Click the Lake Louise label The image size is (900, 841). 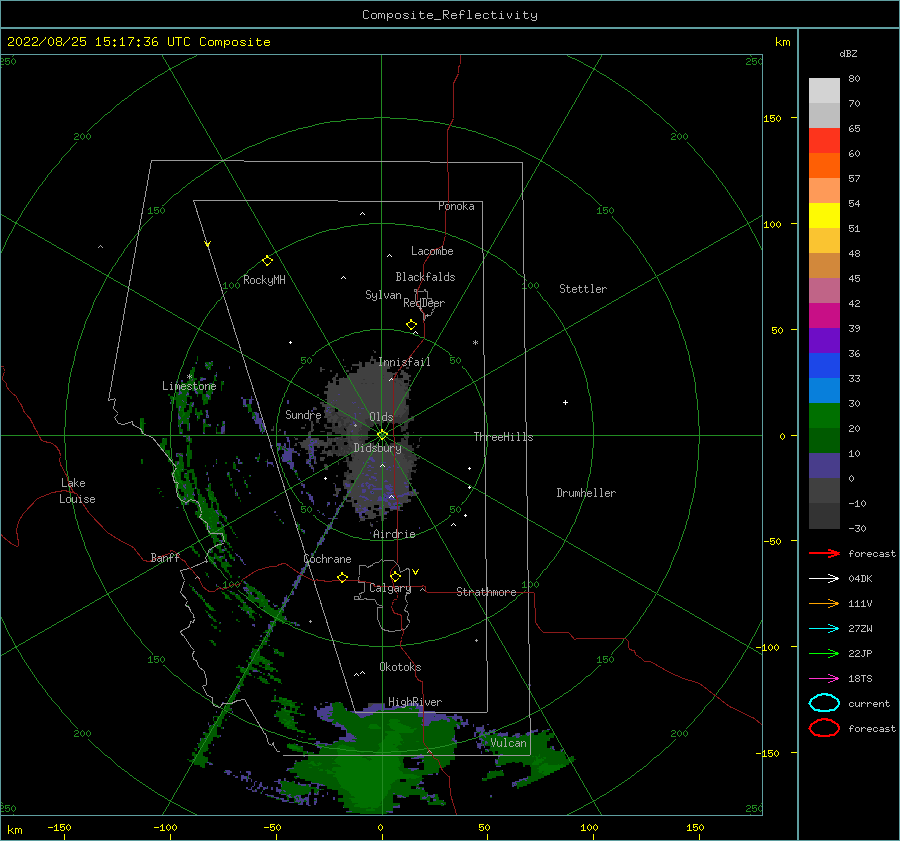[77, 491]
